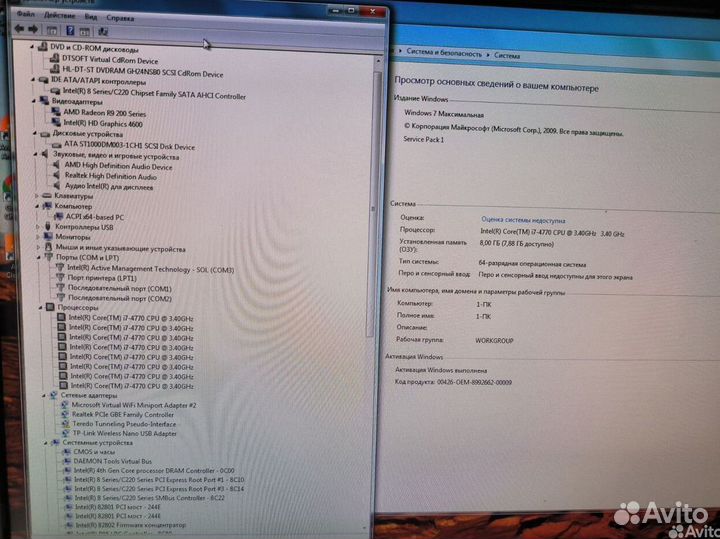Select Microsoft Virtual WiFi Miniport Adapter #2
The height and width of the screenshot is (539, 720).
[134, 405]
